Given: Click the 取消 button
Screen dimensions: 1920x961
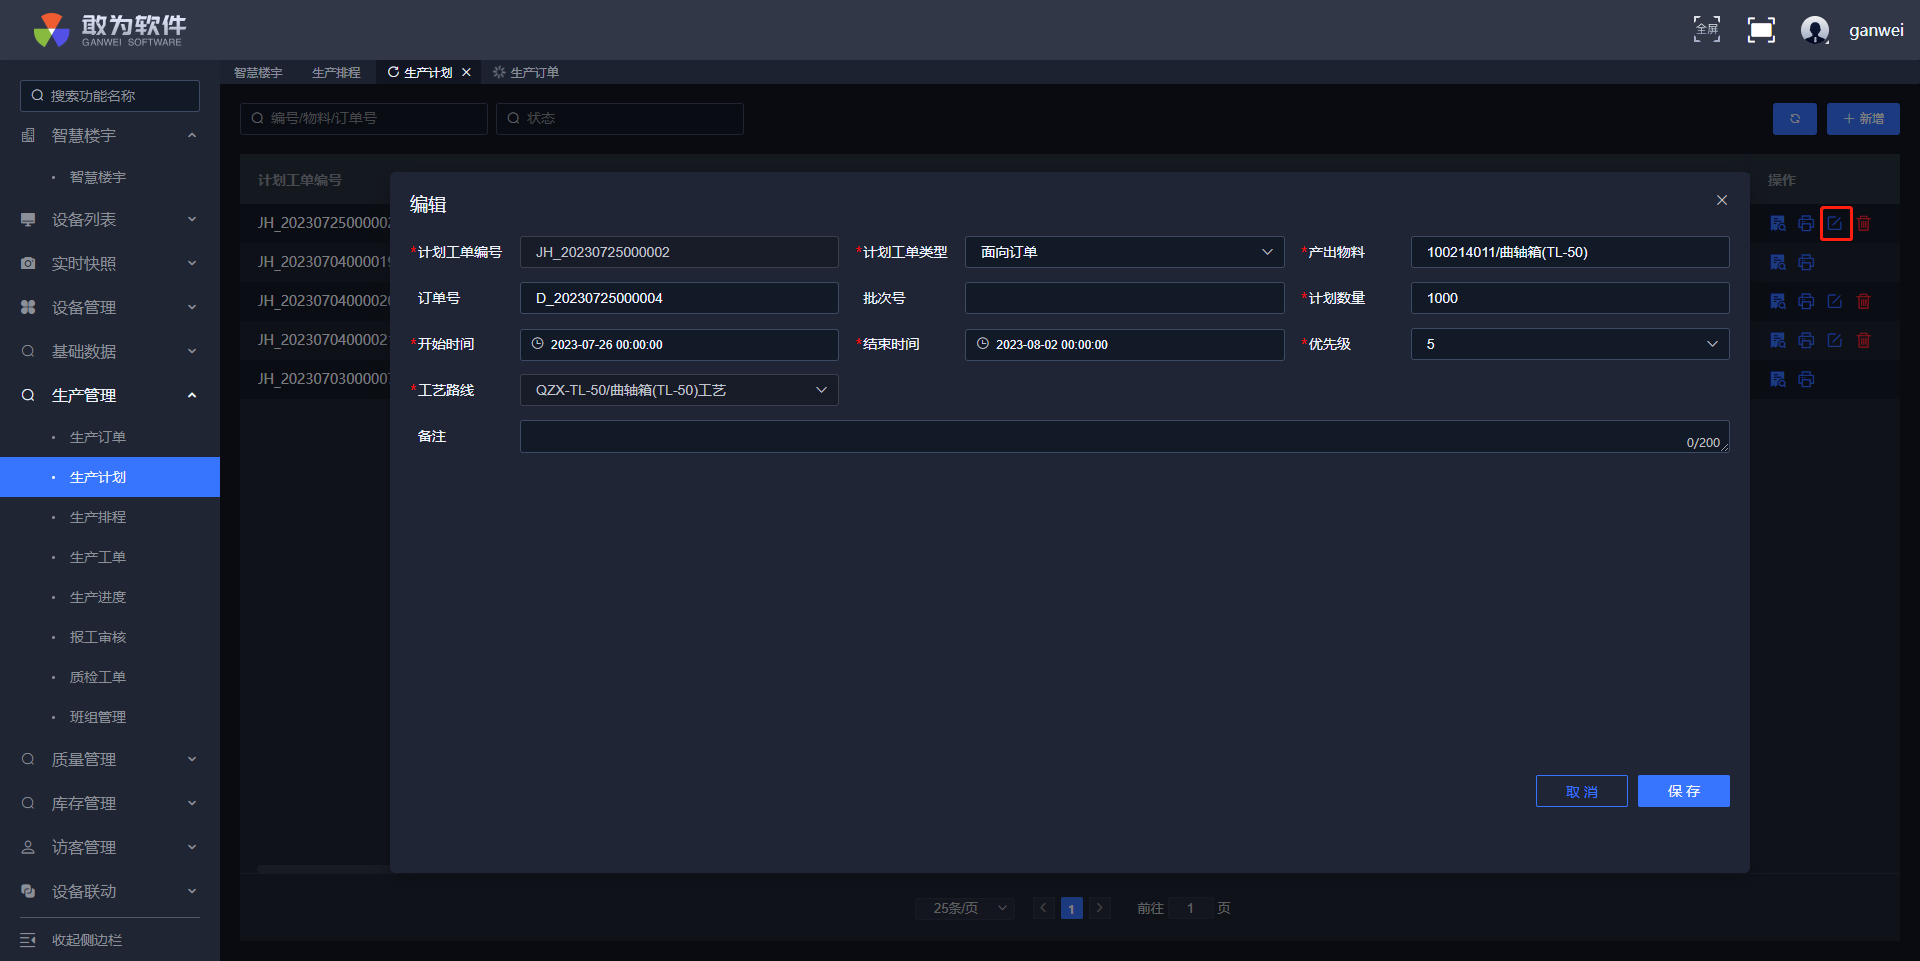Looking at the screenshot, I should [x=1581, y=791].
